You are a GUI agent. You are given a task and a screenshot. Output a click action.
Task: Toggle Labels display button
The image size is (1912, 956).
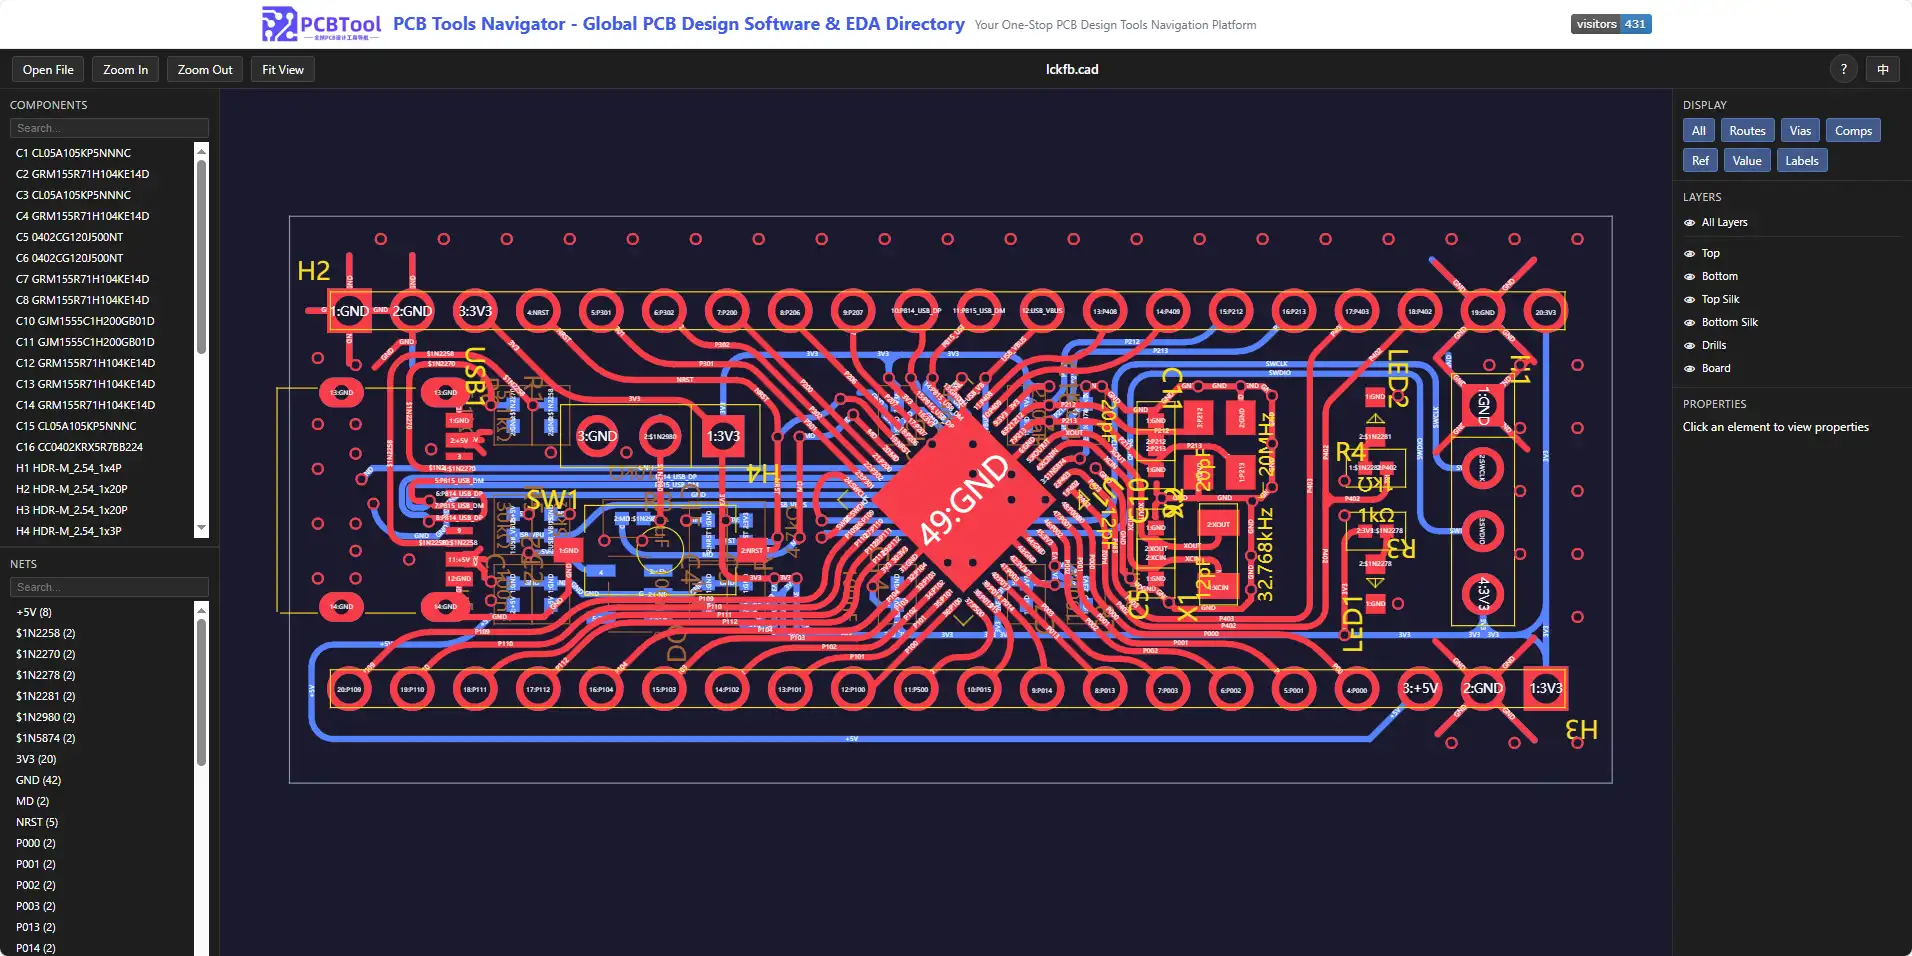coord(1802,161)
